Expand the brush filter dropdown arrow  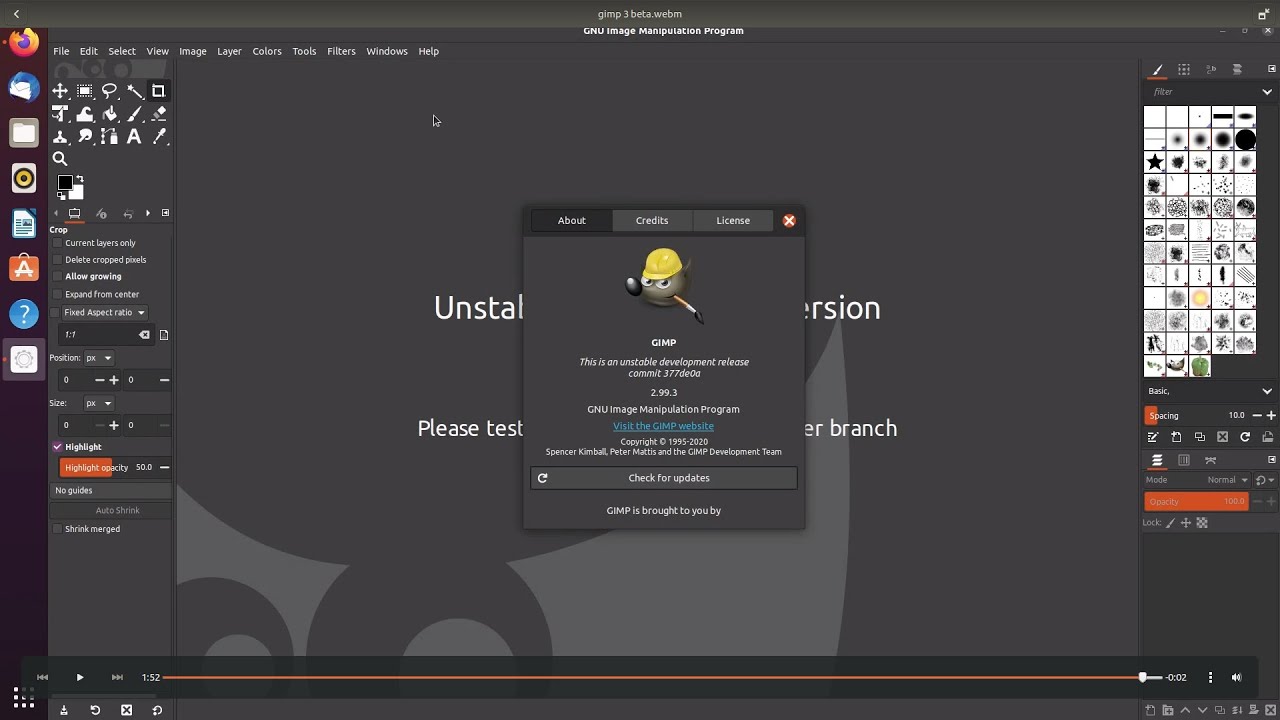click(1267, 92)
